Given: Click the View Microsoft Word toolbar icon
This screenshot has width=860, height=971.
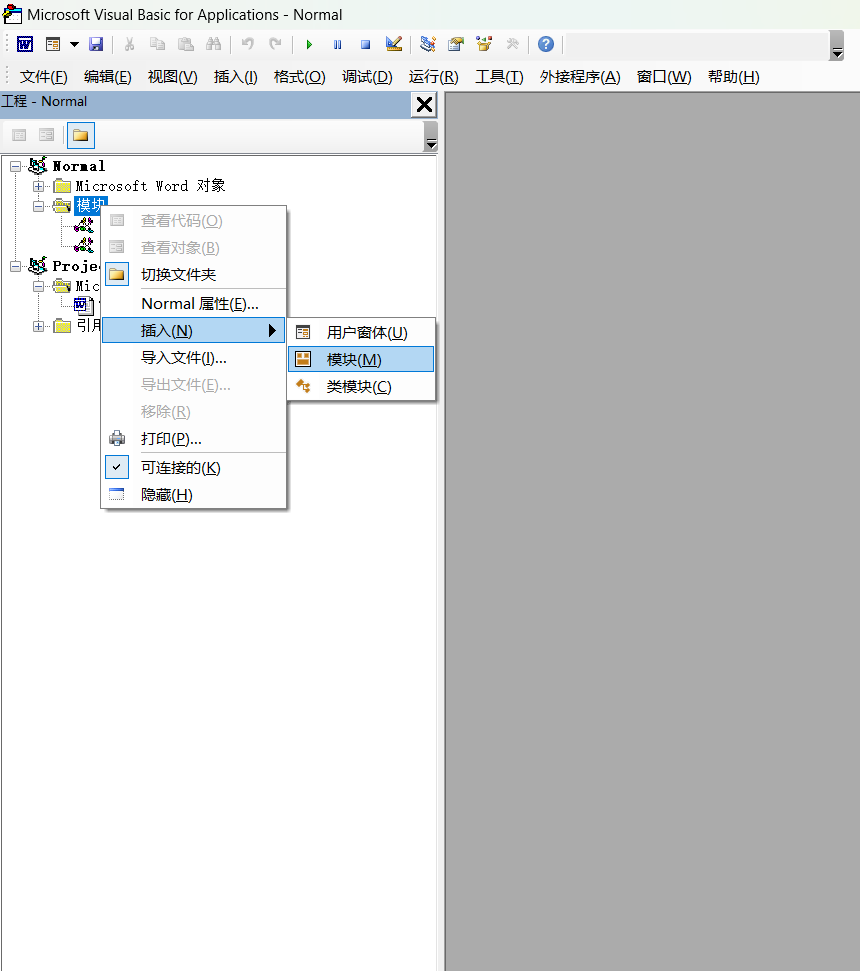Looking at the screenshot, I should 25,45.
